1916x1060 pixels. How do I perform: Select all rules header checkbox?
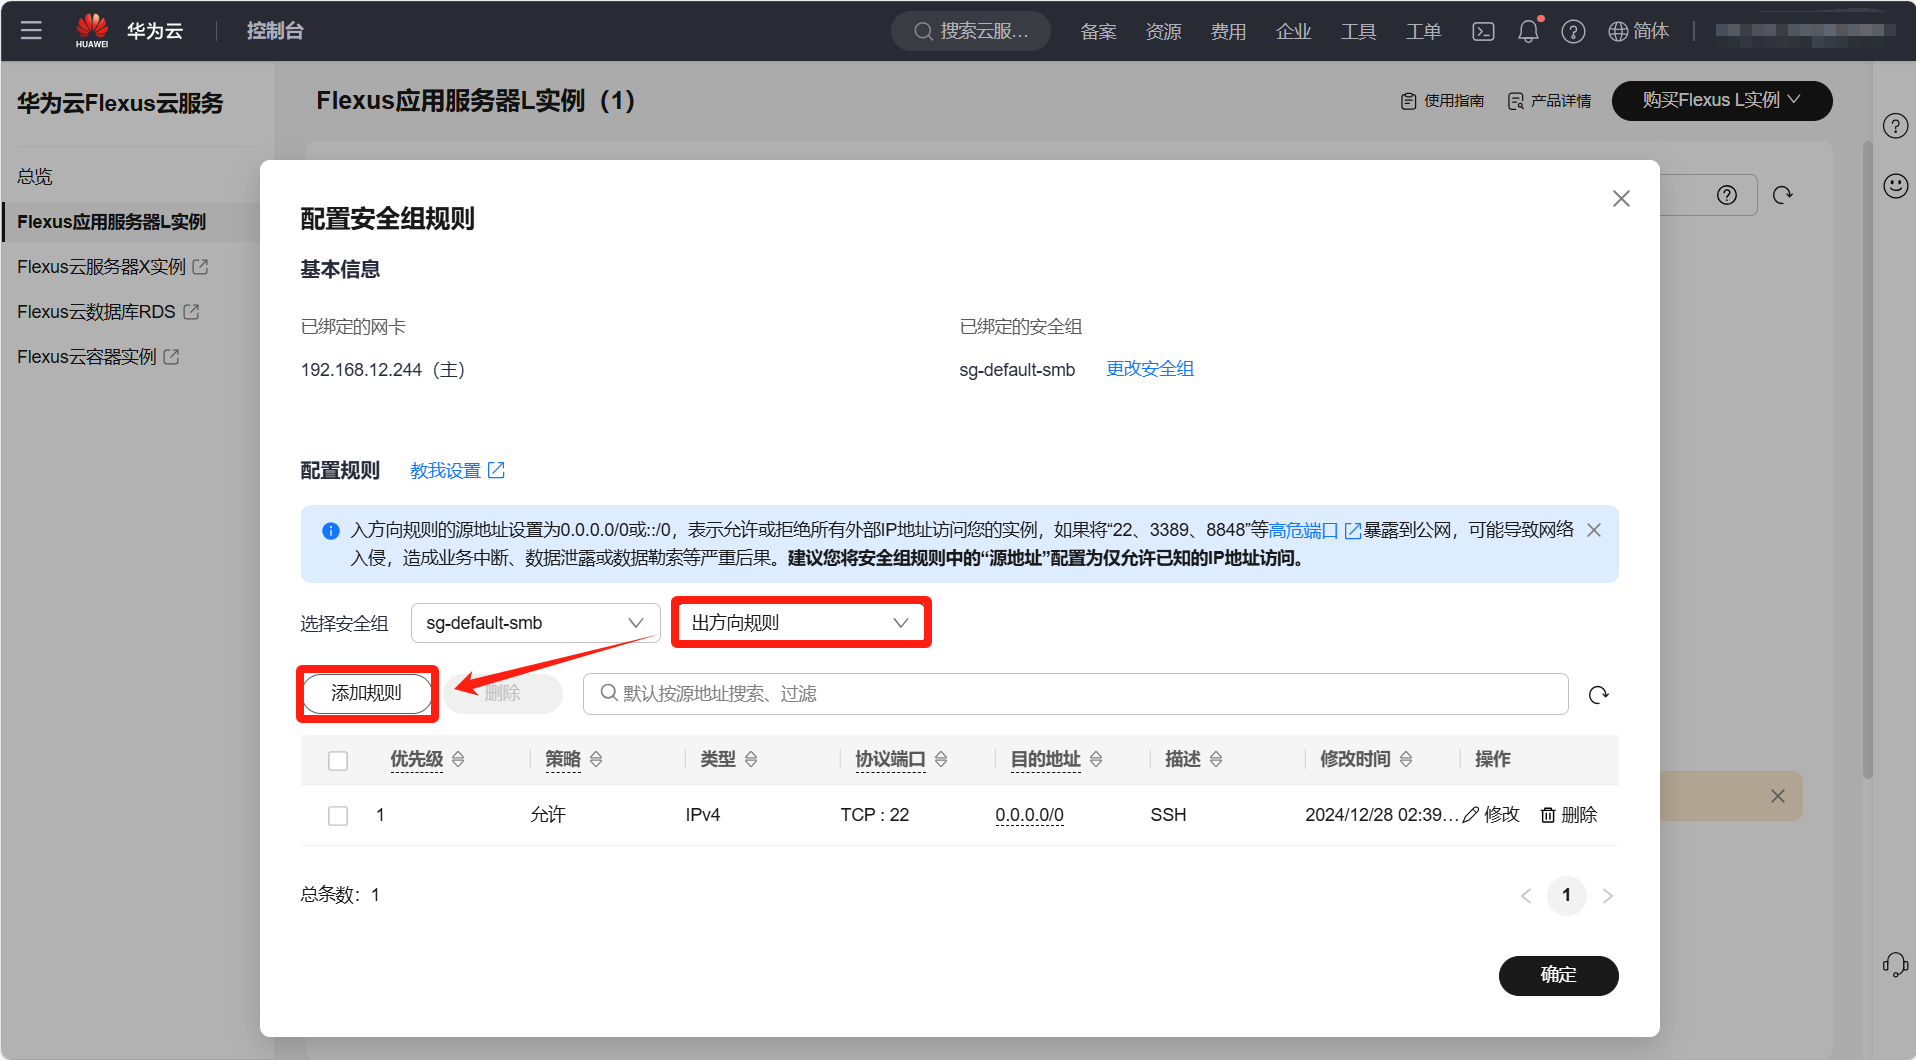coord(338,761)
